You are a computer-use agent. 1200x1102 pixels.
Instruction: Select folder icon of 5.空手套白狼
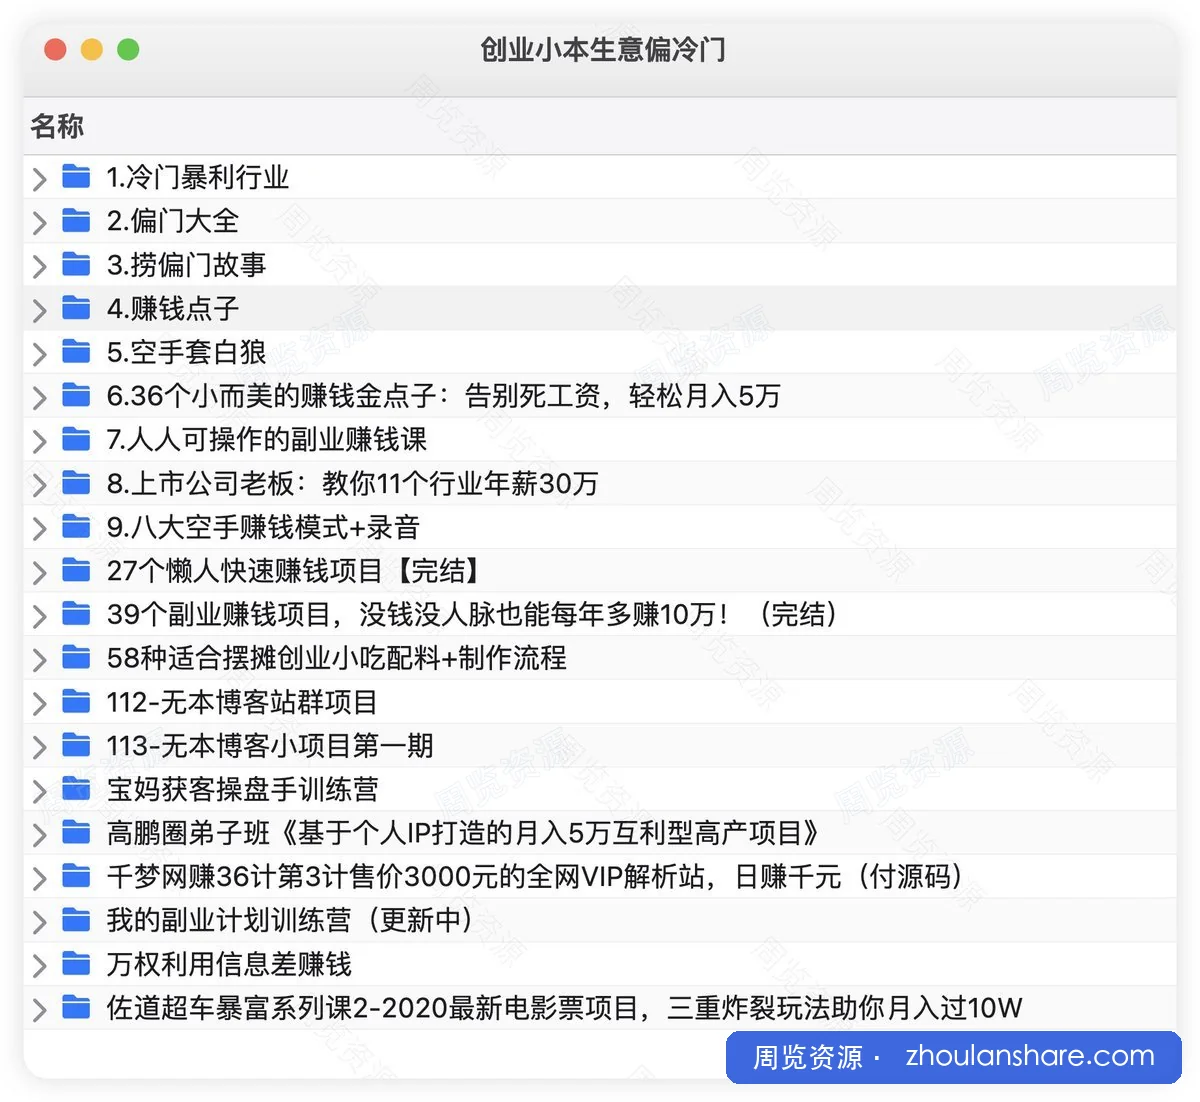click(x=76, y=352)
